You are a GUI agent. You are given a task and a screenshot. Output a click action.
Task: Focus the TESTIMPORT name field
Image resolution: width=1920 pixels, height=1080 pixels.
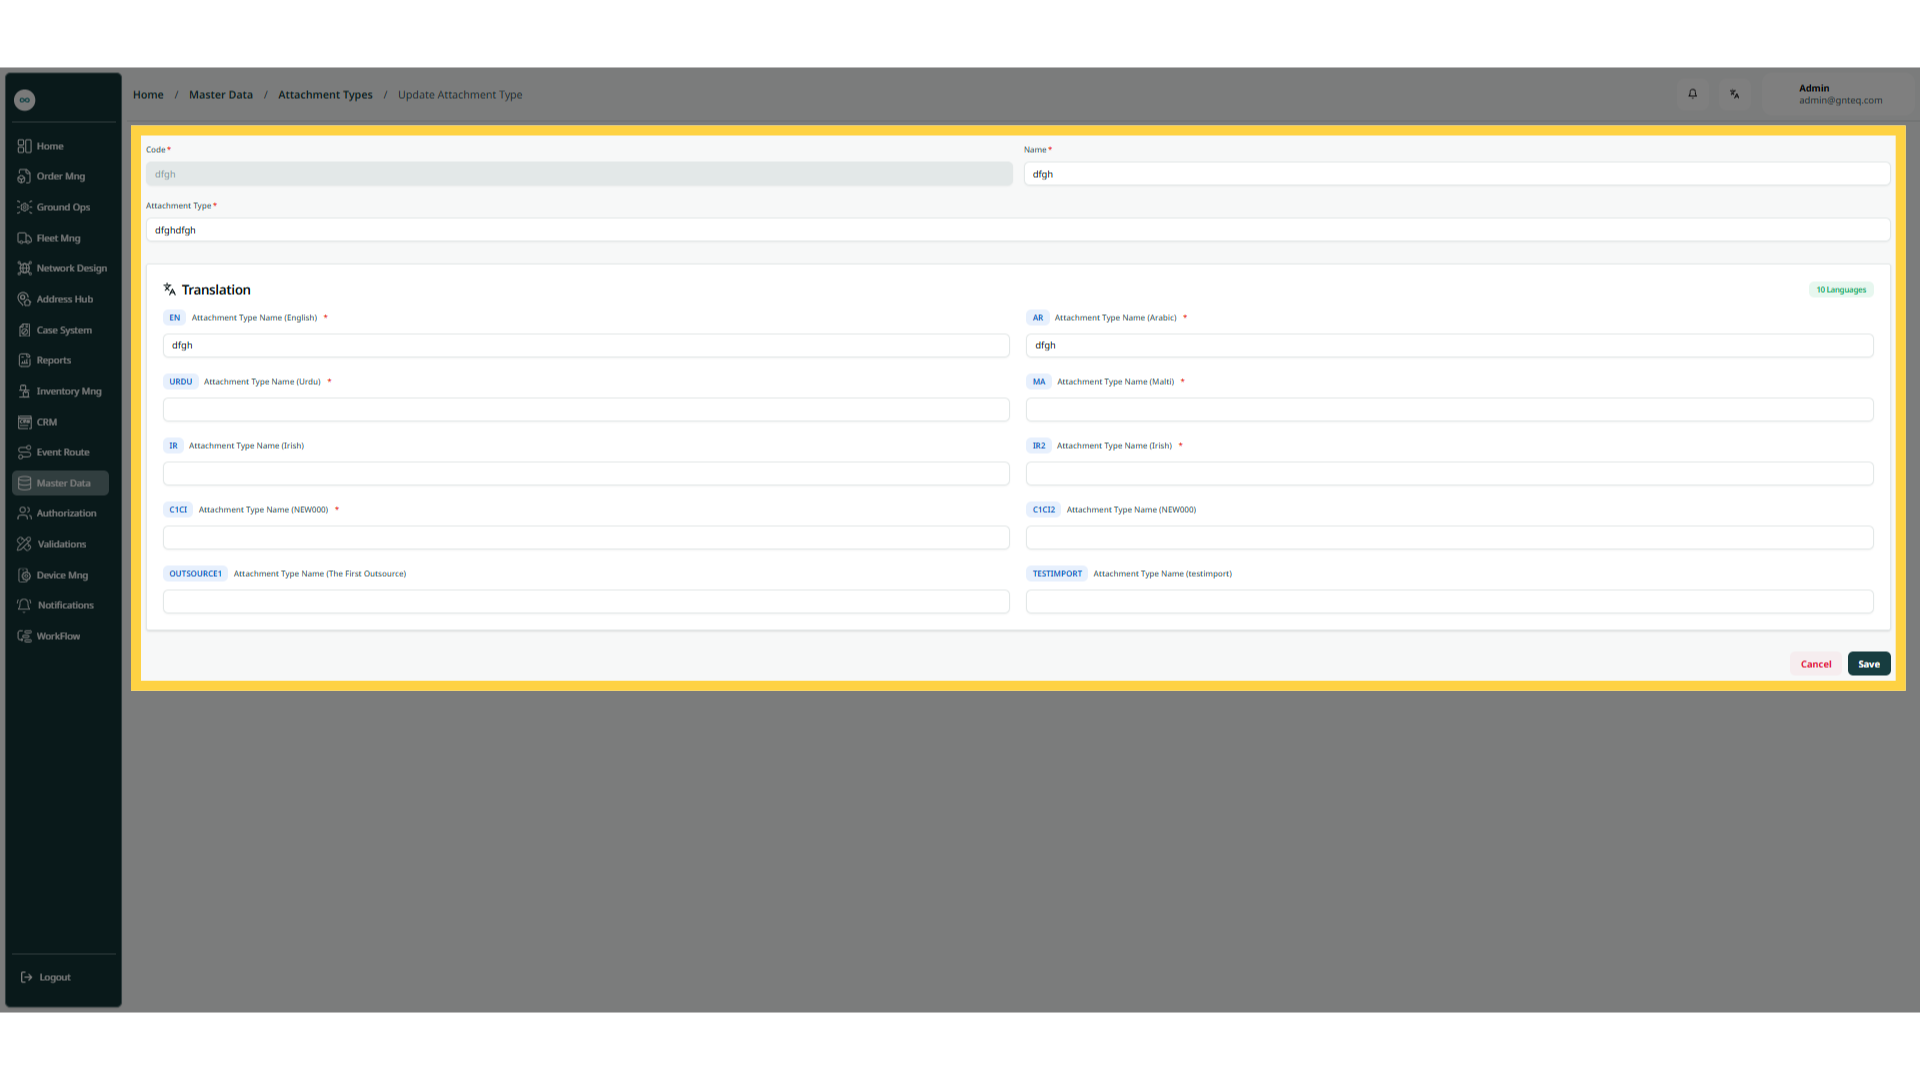(x=1449, y=601)
